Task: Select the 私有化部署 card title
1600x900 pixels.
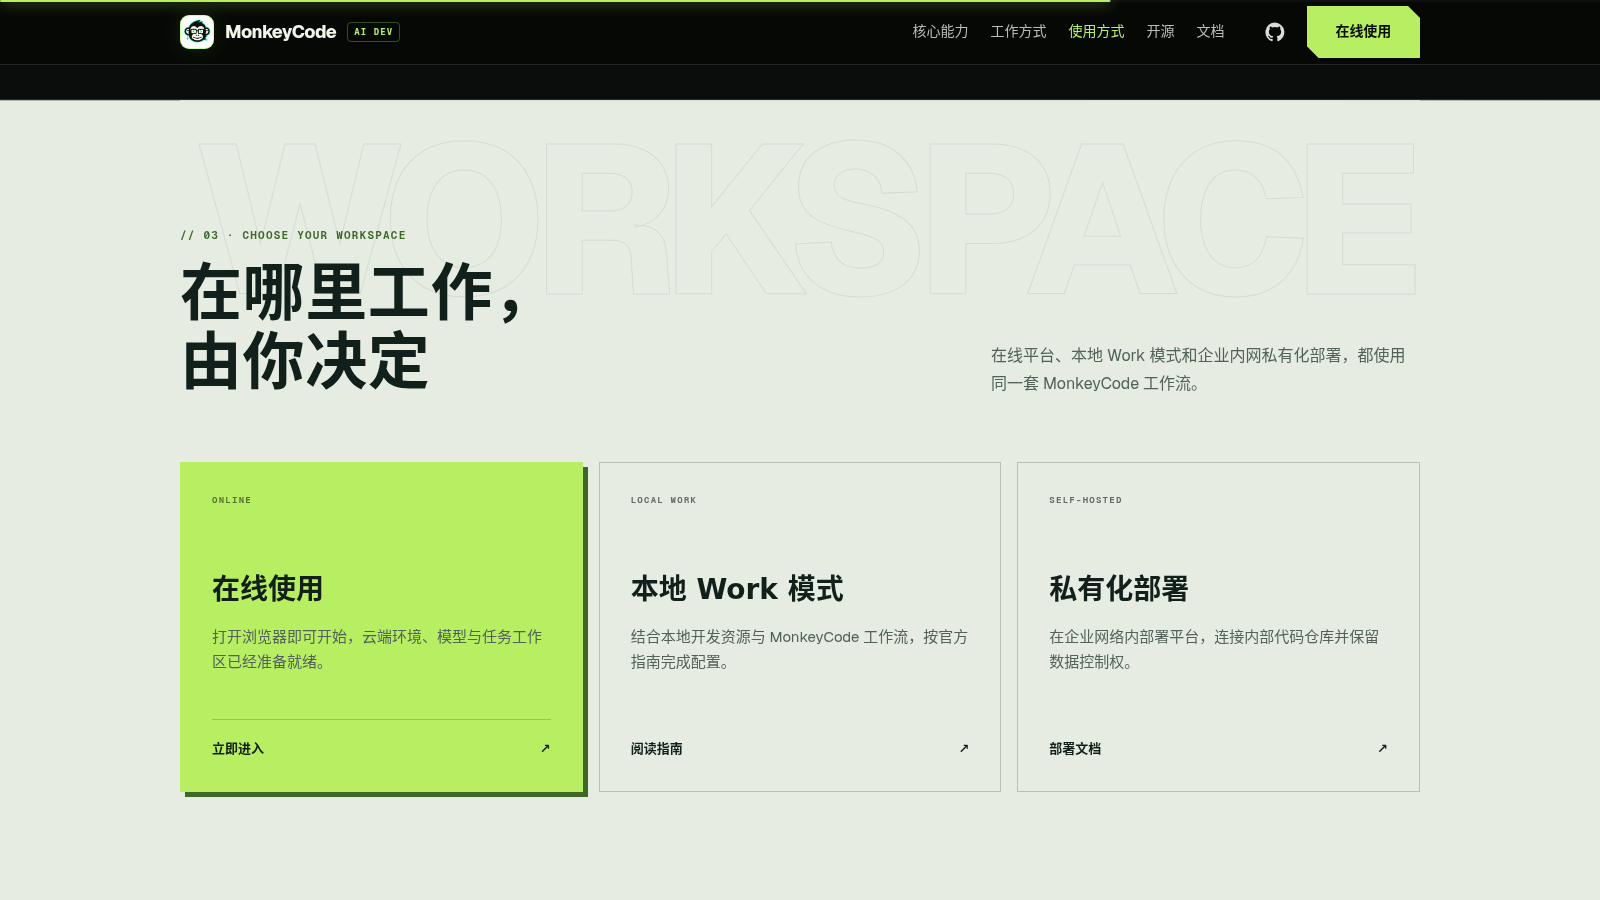Action: point(1119,589)
